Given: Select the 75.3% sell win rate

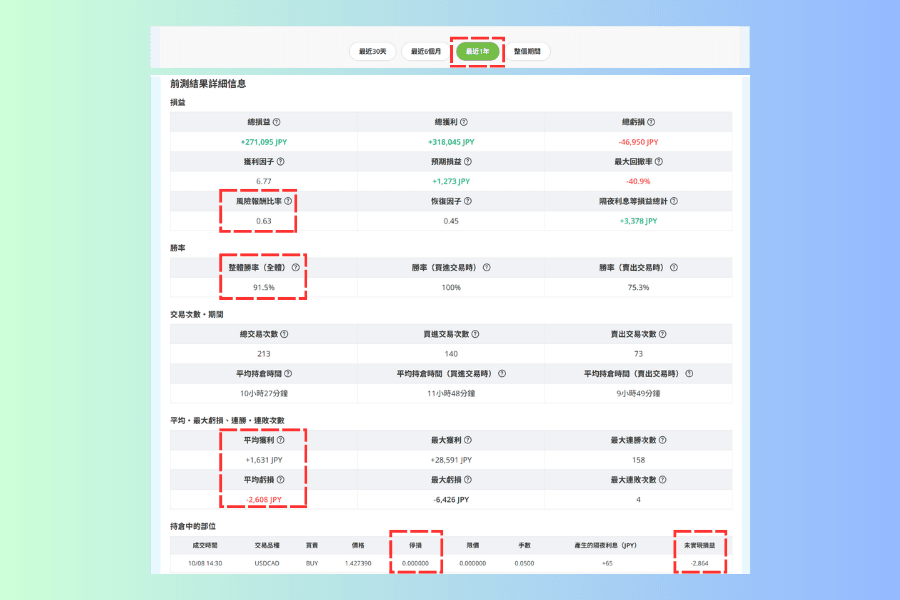Looking at the screenshot, I should point(638,288).
